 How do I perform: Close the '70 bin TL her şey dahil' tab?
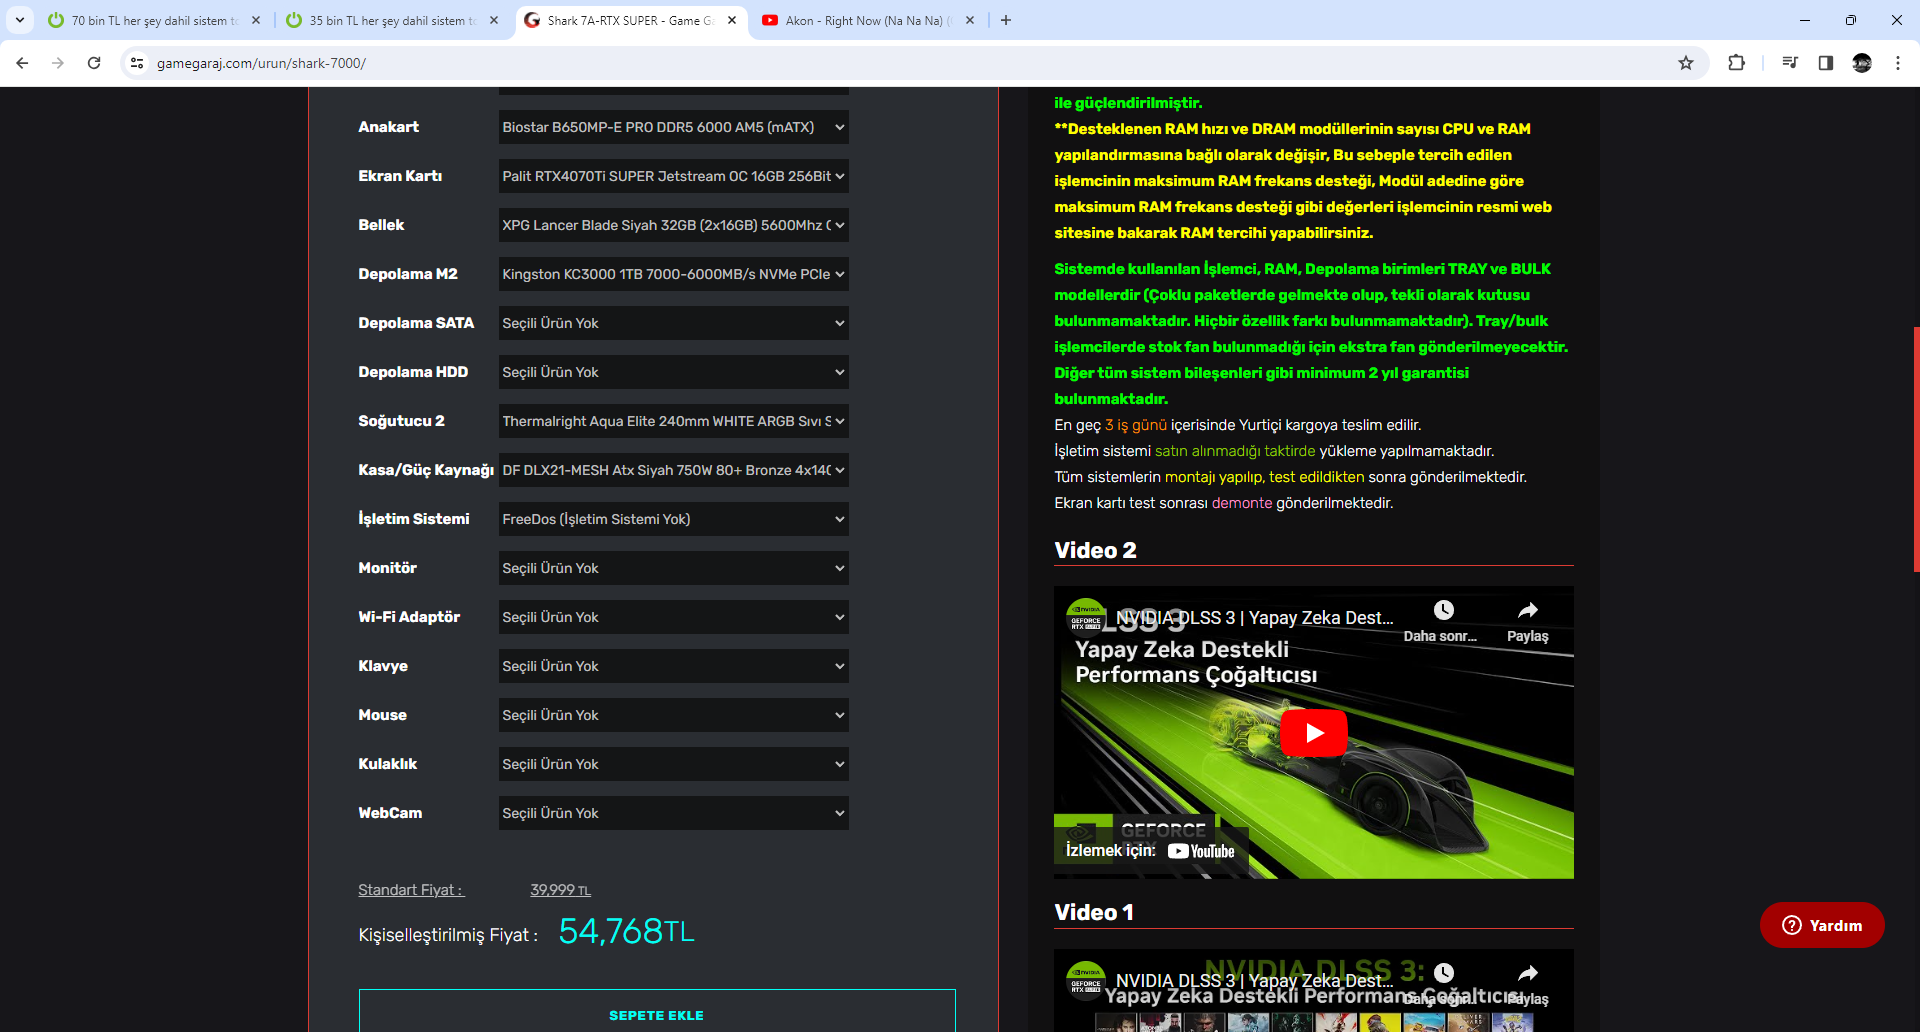256,20
